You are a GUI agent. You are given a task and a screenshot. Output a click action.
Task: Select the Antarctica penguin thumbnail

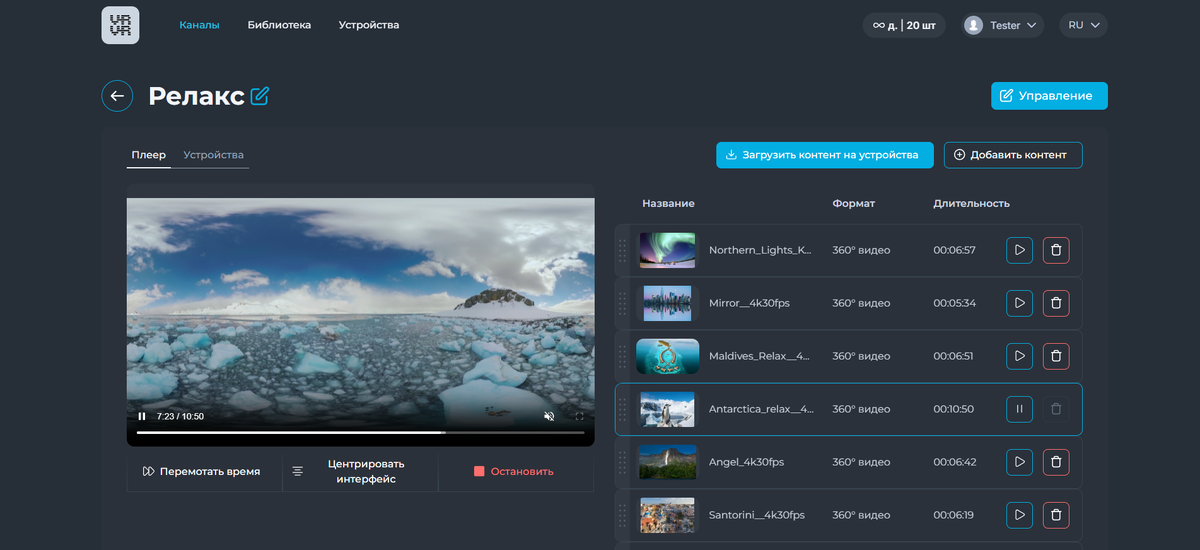point(667,409)
